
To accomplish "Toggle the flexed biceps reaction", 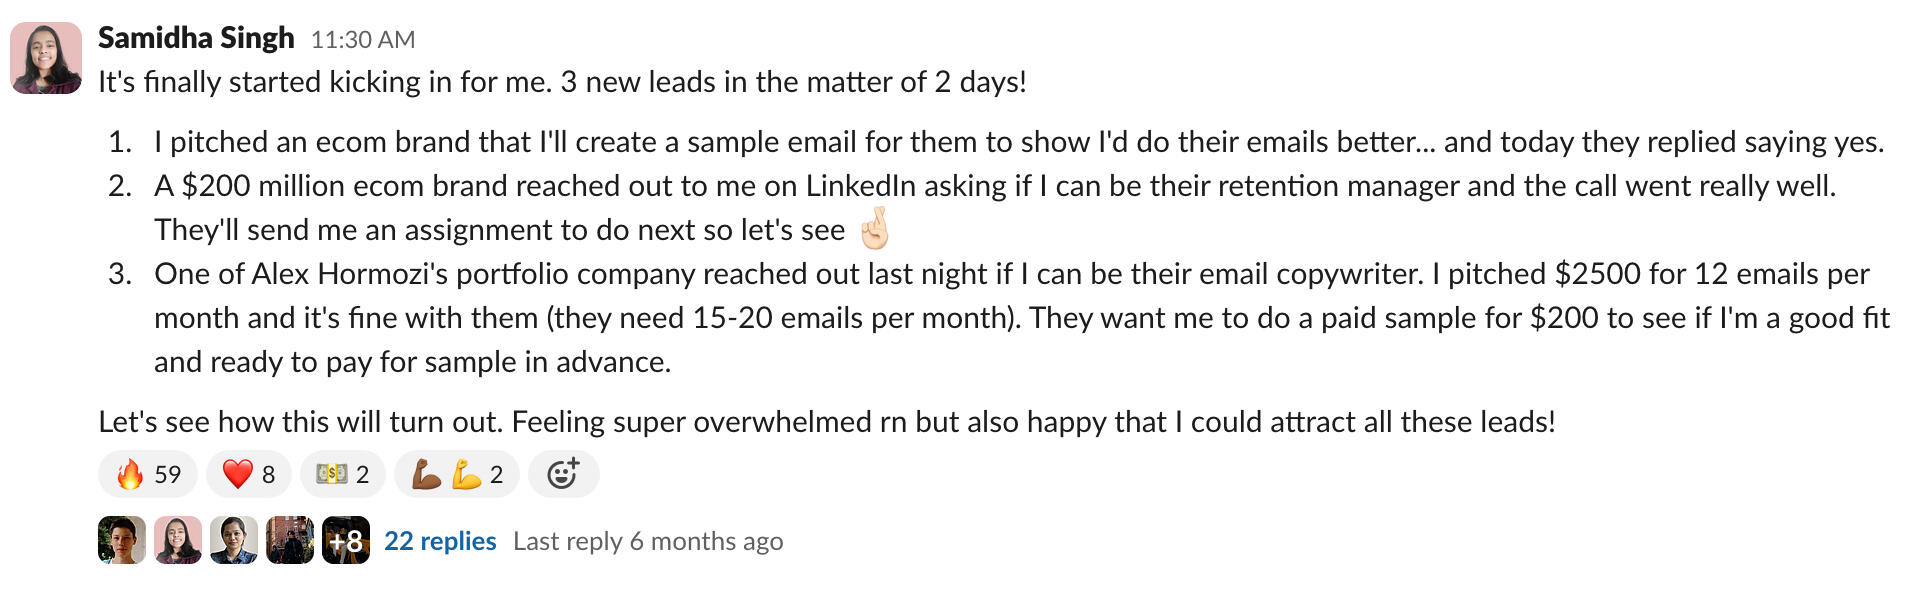I will pyautogui.click(x=456, y=474).
